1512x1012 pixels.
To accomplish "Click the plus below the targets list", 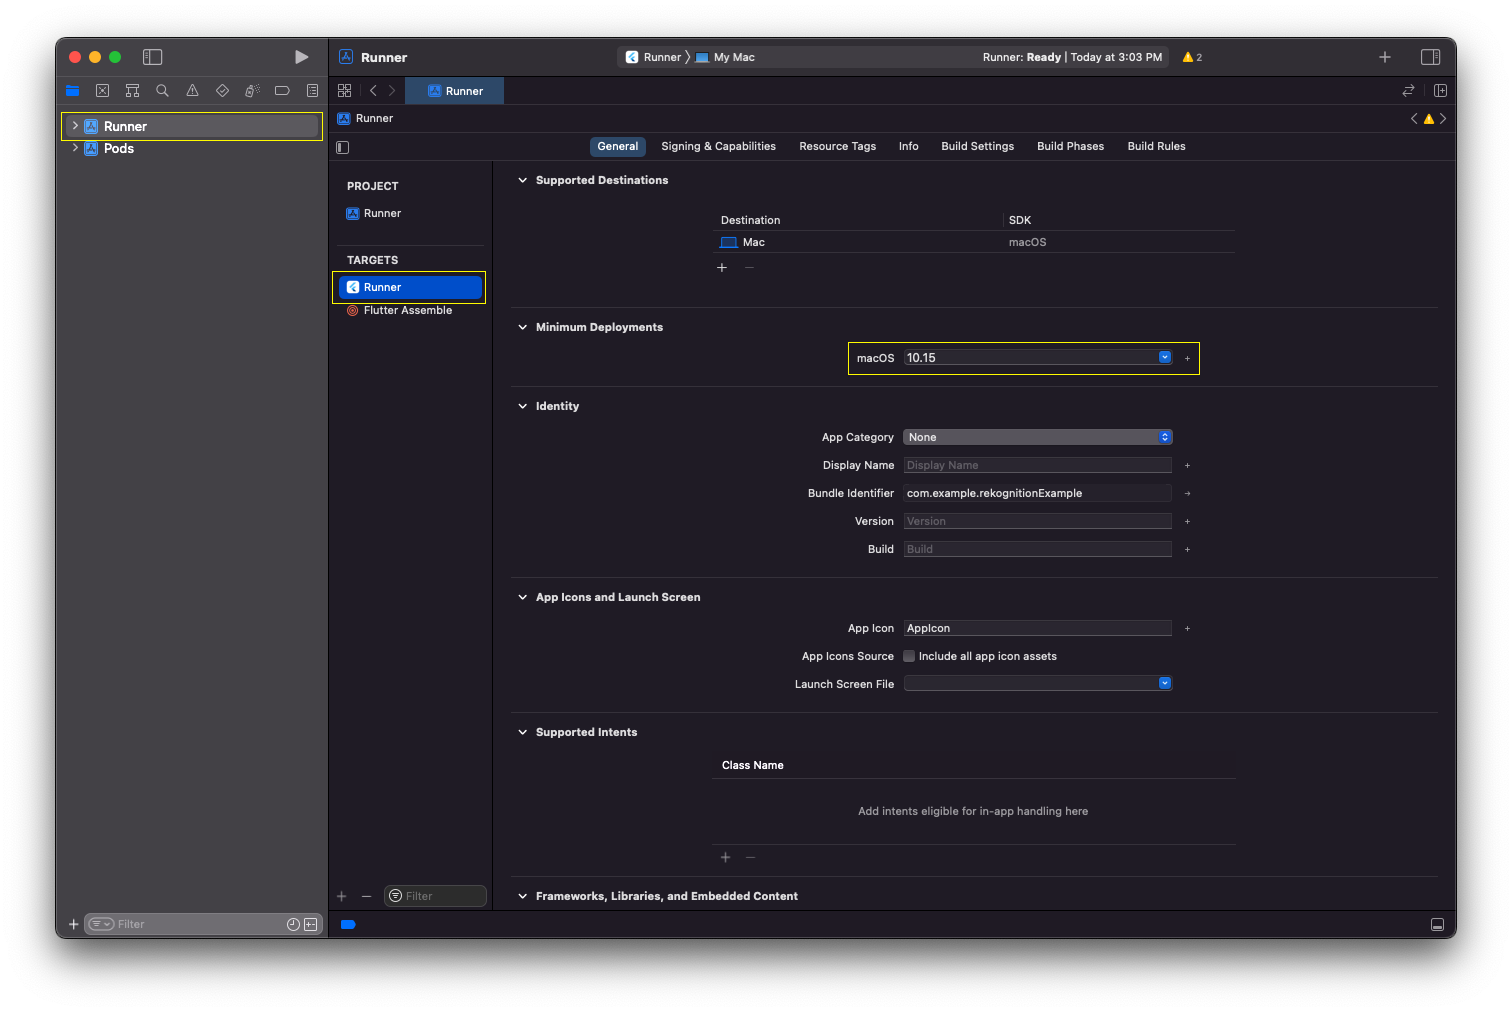I will (341, 896).
